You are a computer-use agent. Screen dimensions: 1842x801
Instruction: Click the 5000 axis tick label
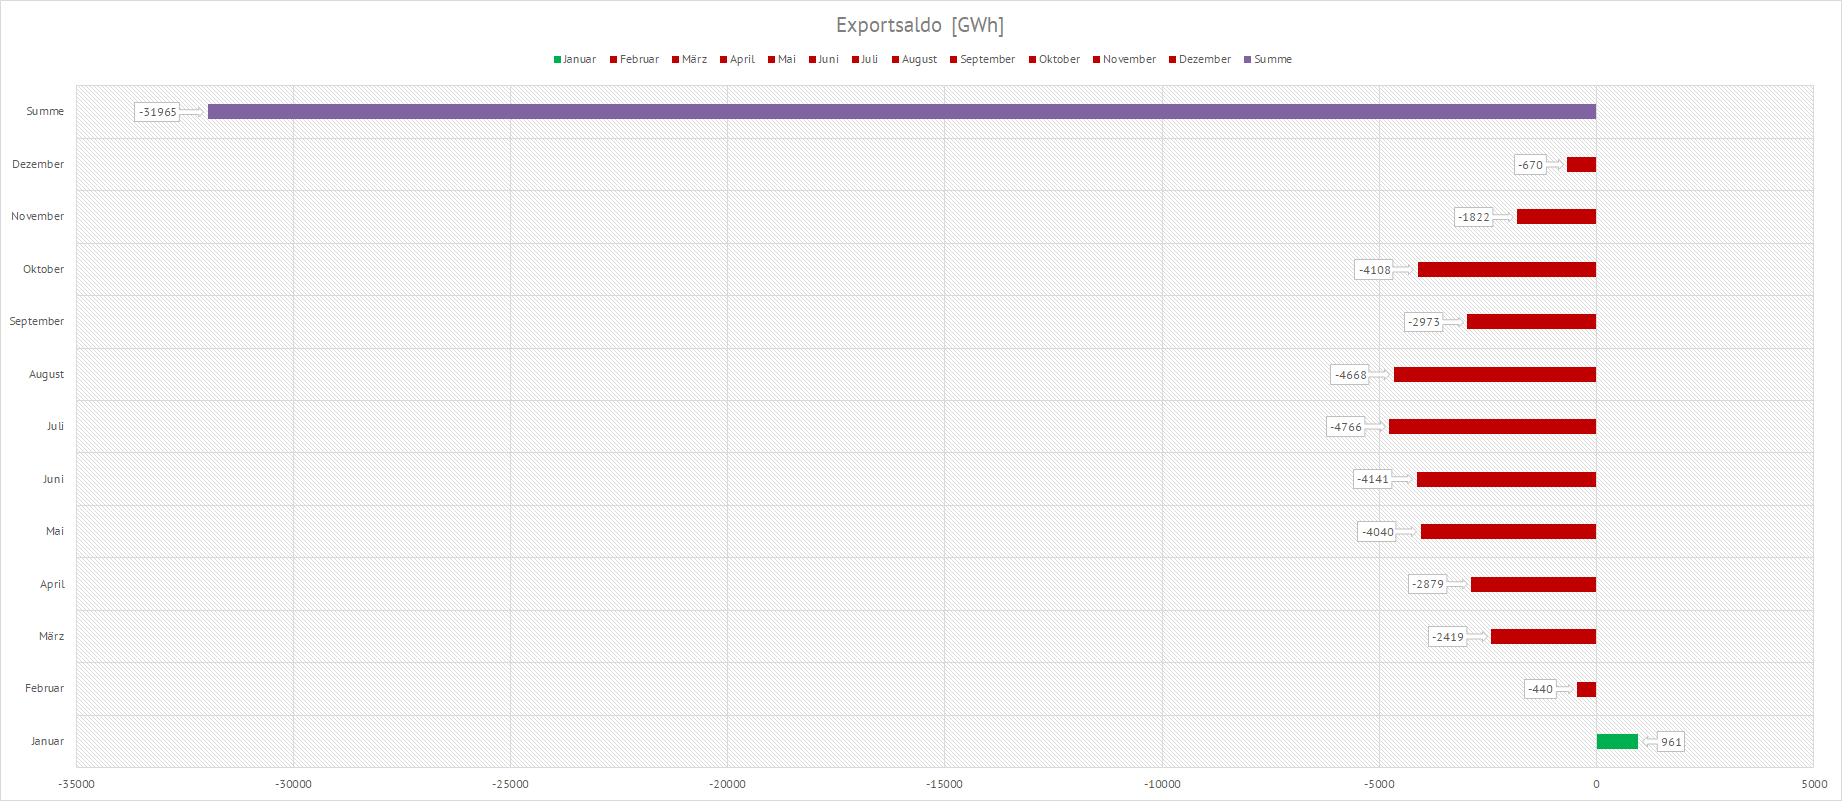pyautogui.click(x=1814, y=785)
